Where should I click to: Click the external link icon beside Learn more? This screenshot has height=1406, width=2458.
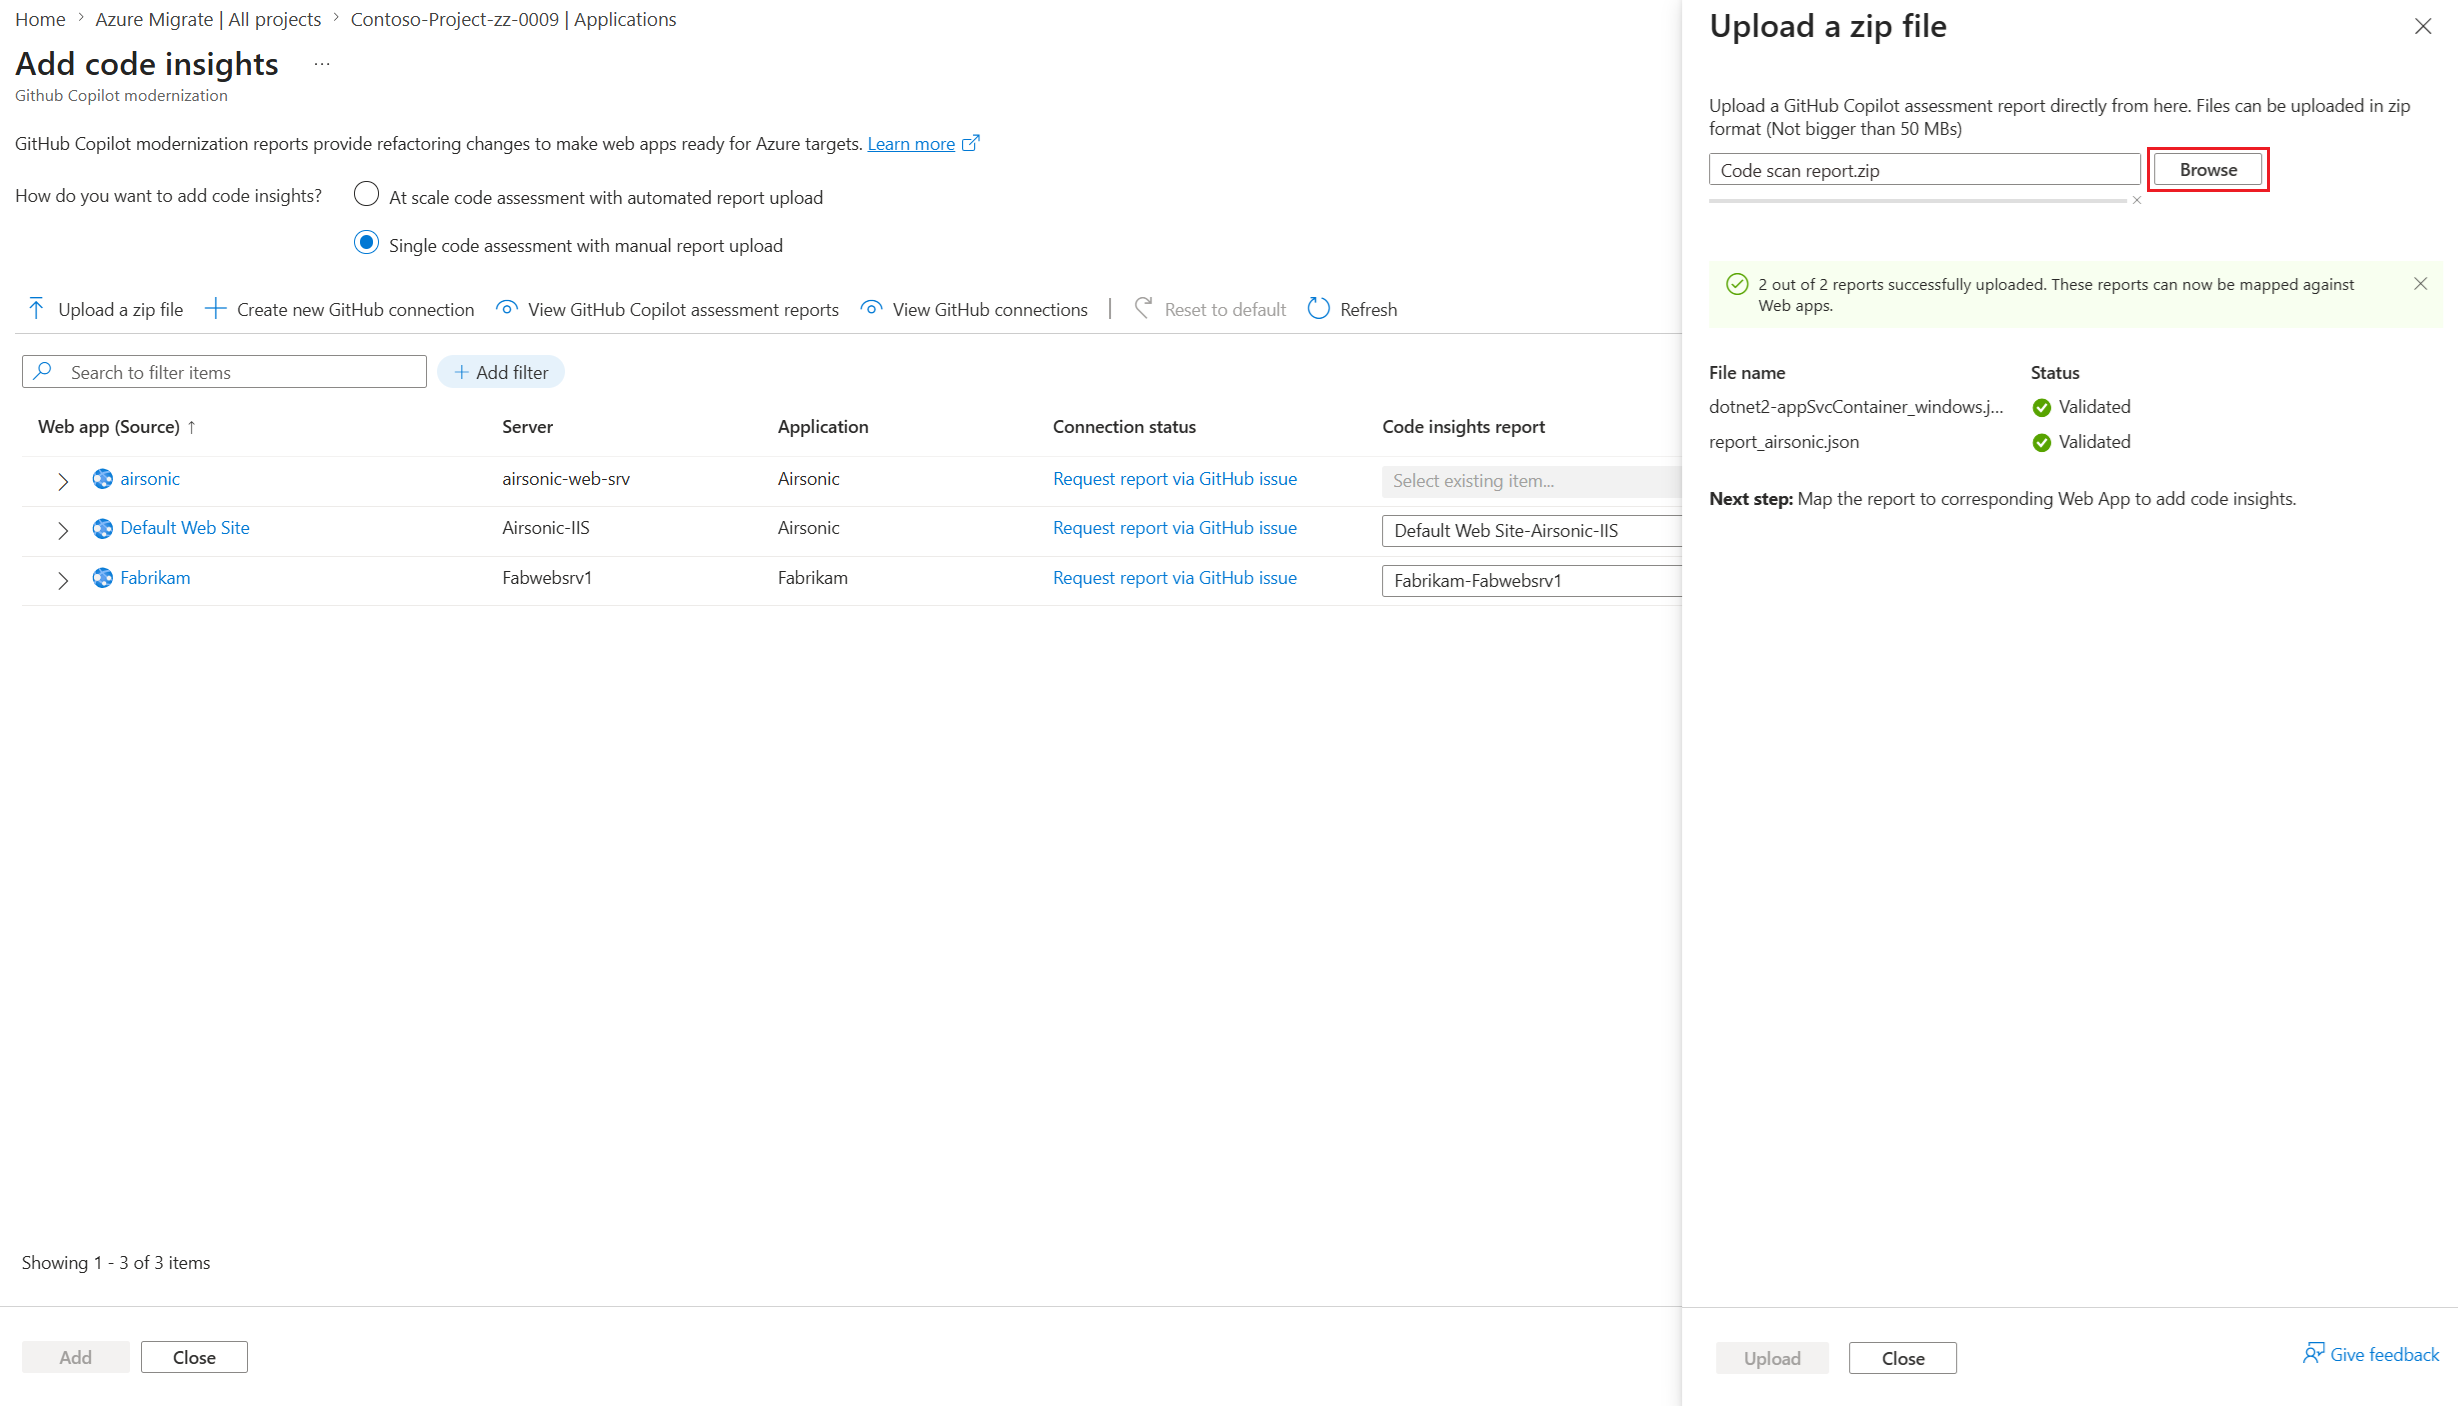(x=970, y=143)
